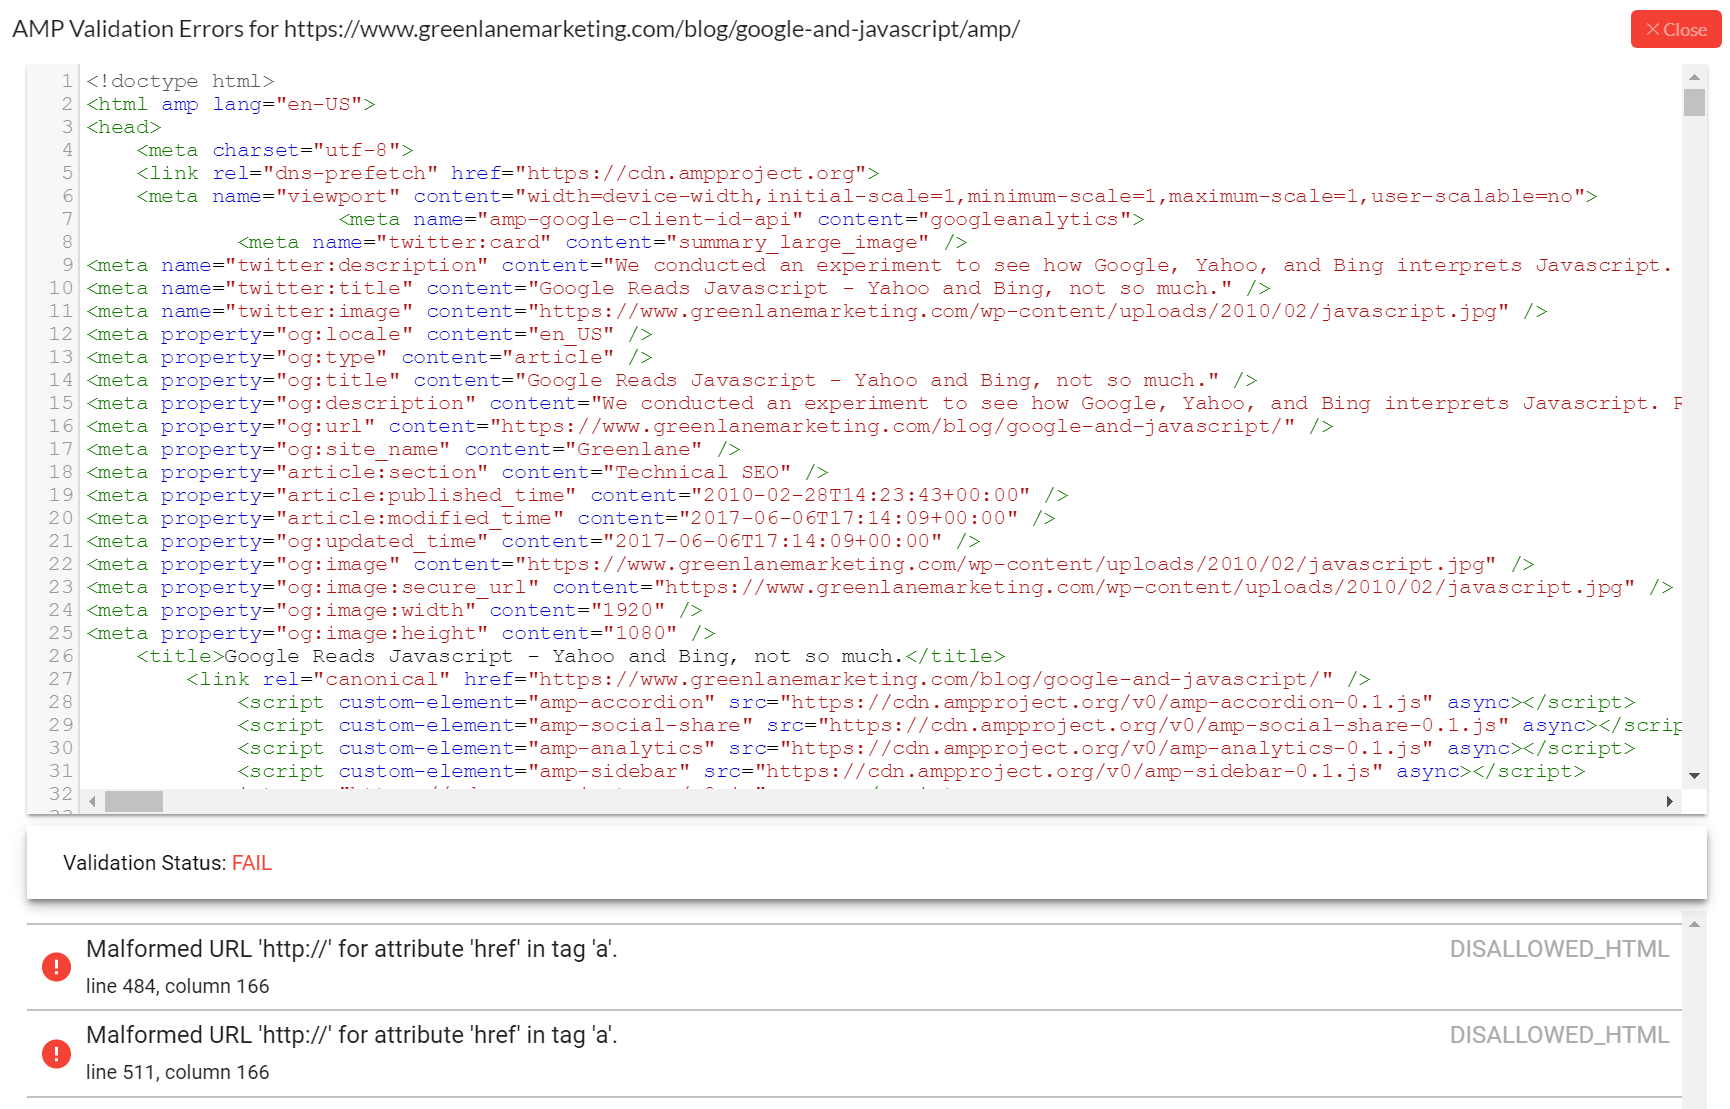Click the og:locale meta line
The image size is (1730, 1109).
(370, 334)
